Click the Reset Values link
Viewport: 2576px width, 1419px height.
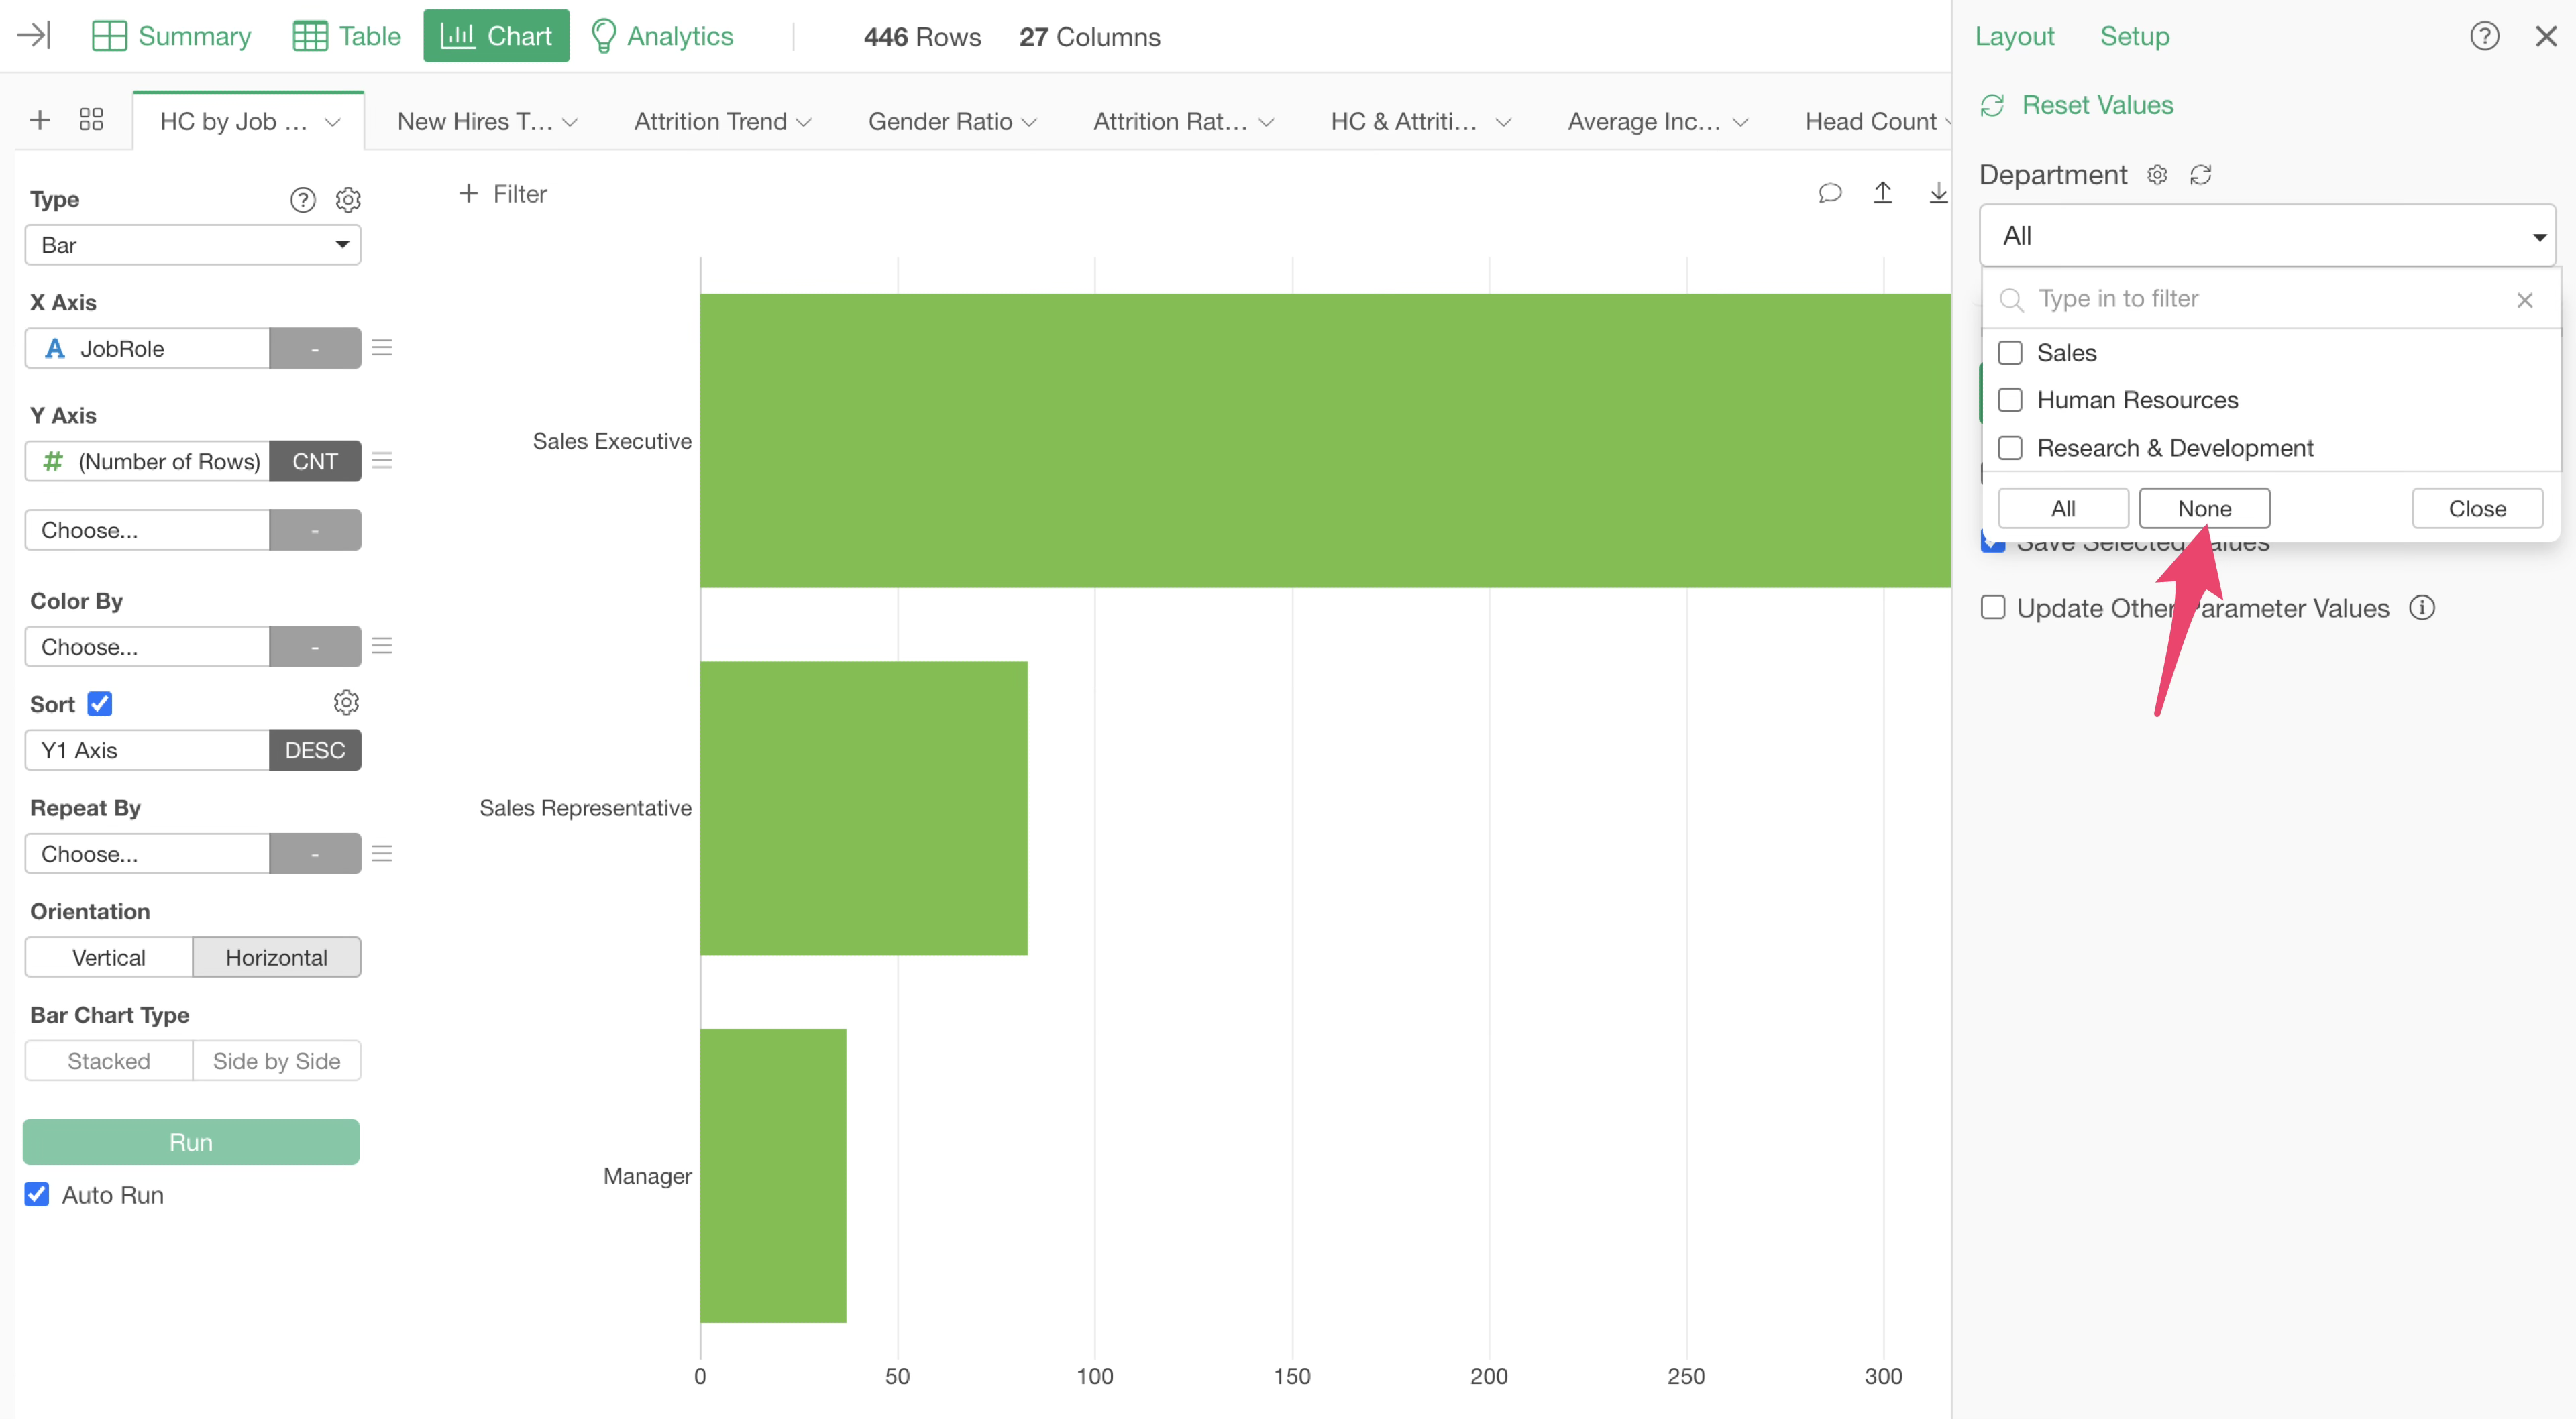click(2097, 105)
